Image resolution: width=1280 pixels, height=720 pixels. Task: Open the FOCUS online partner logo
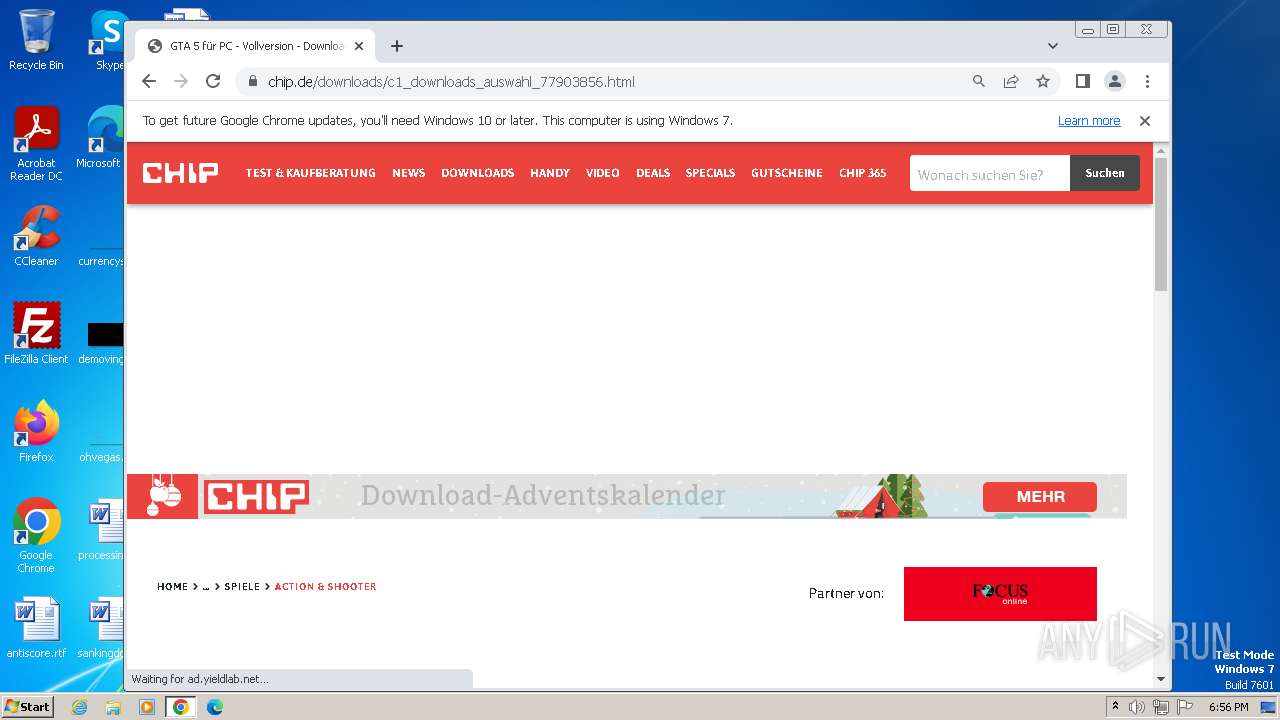tap(1000, 594)
